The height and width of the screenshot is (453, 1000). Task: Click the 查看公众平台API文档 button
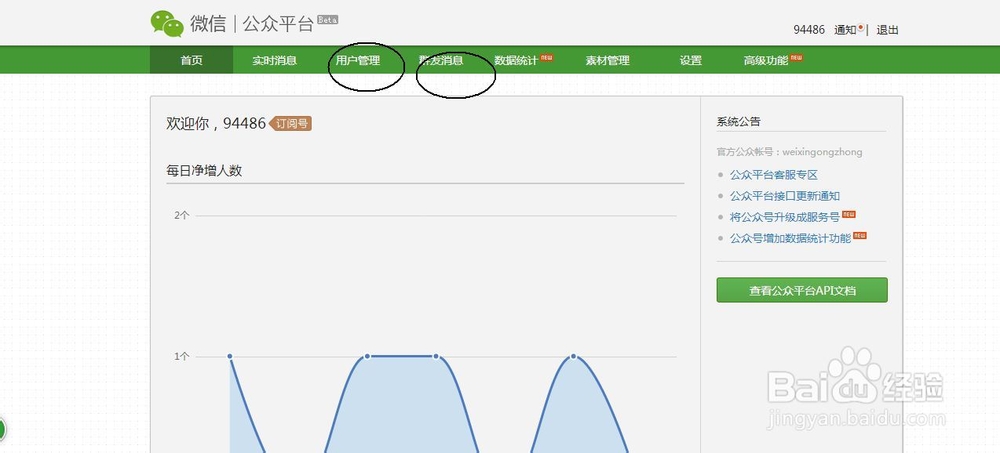pos(802,290)
